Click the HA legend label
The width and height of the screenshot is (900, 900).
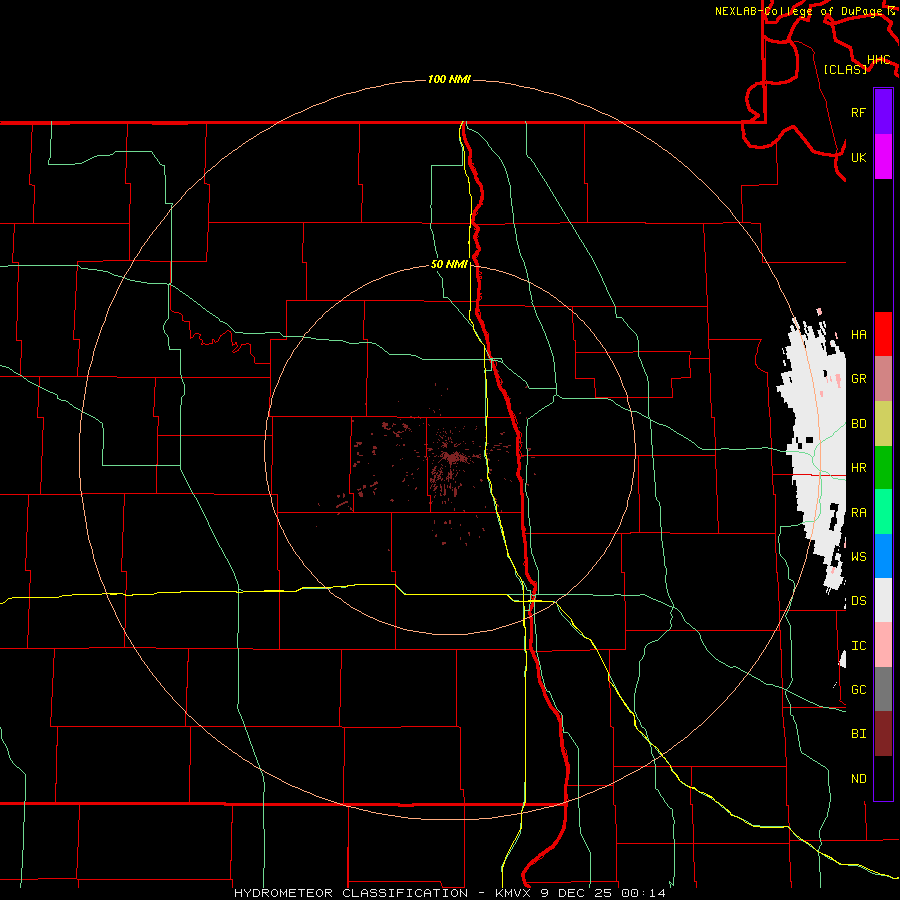point(859,334)
